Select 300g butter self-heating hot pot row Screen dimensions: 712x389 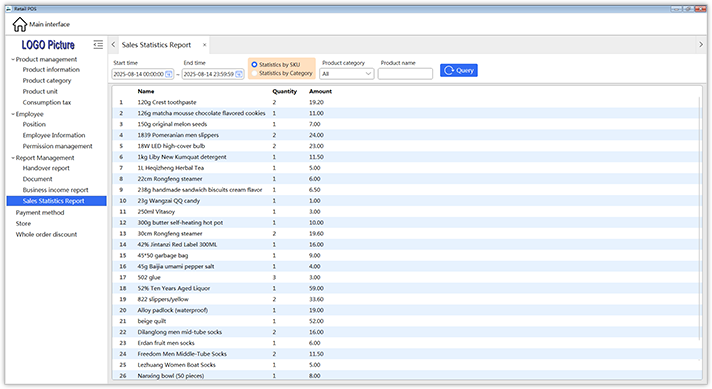(406, 223)
